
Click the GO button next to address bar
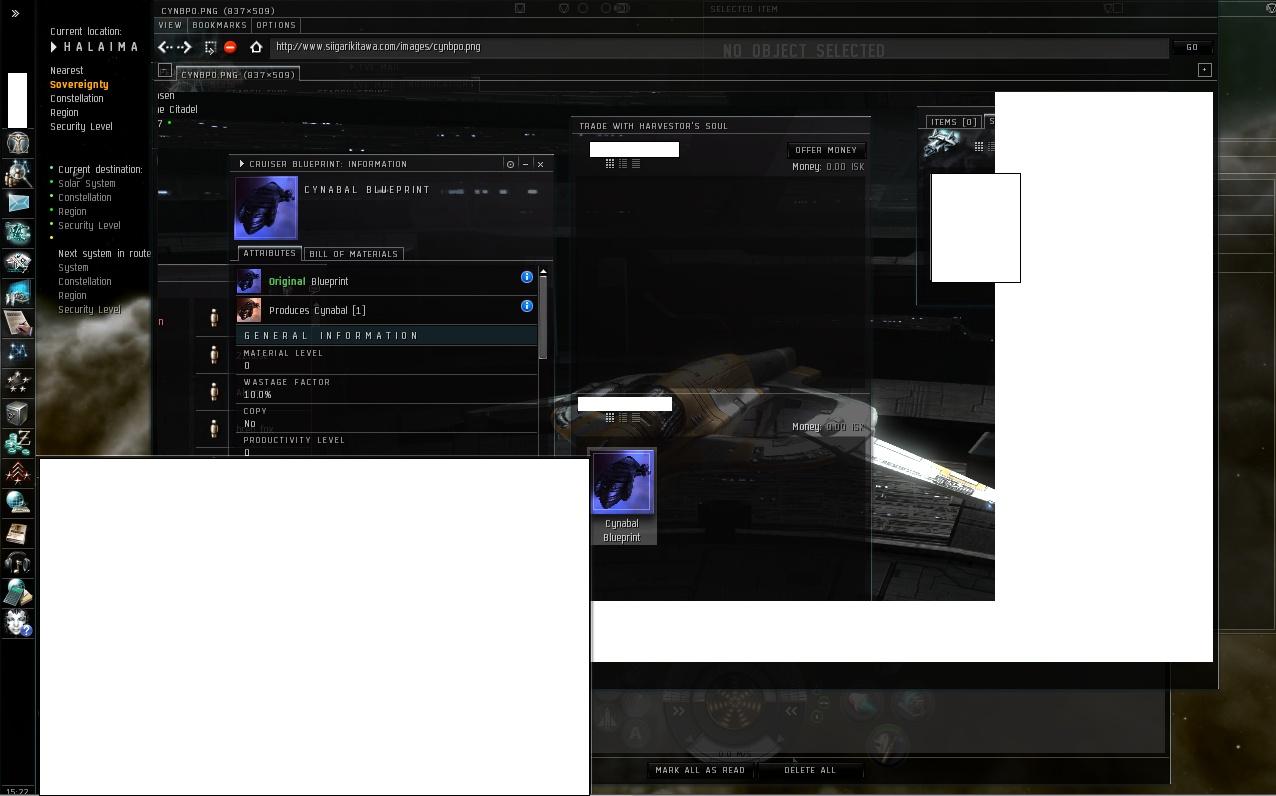1191,47
